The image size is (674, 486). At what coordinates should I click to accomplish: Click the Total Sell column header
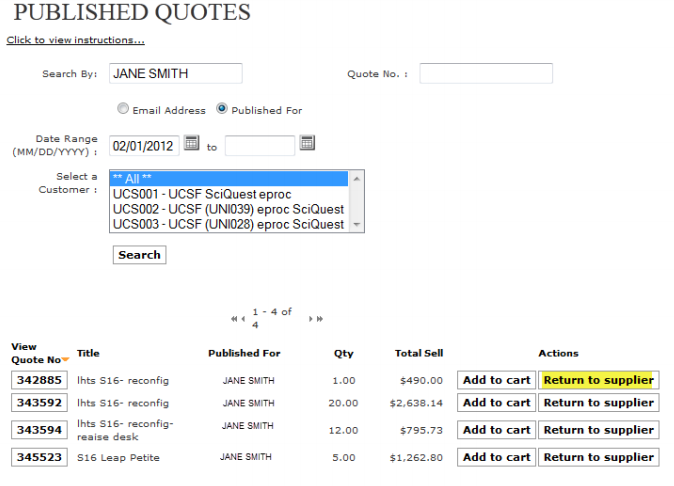[x=419, y=353]
